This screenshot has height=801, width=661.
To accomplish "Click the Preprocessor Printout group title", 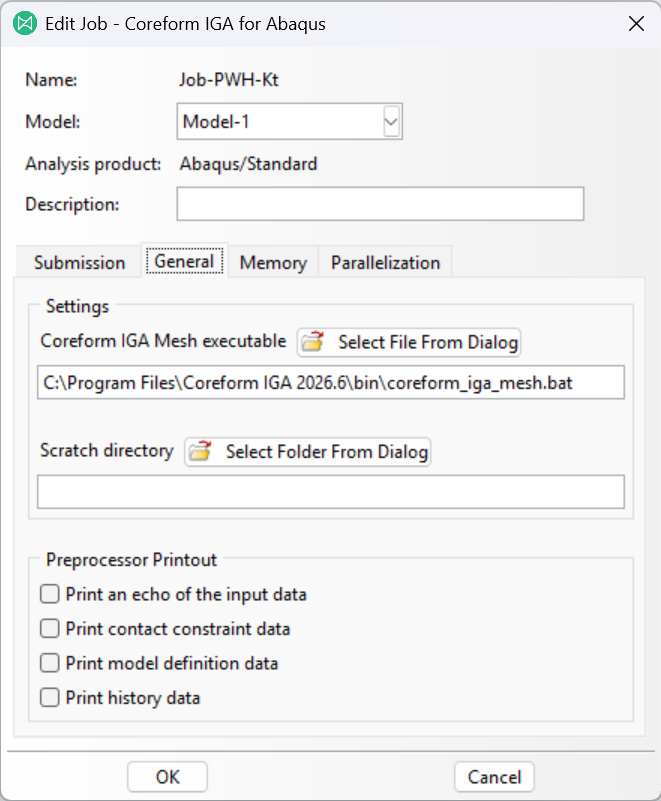I will tap(131, 560).
